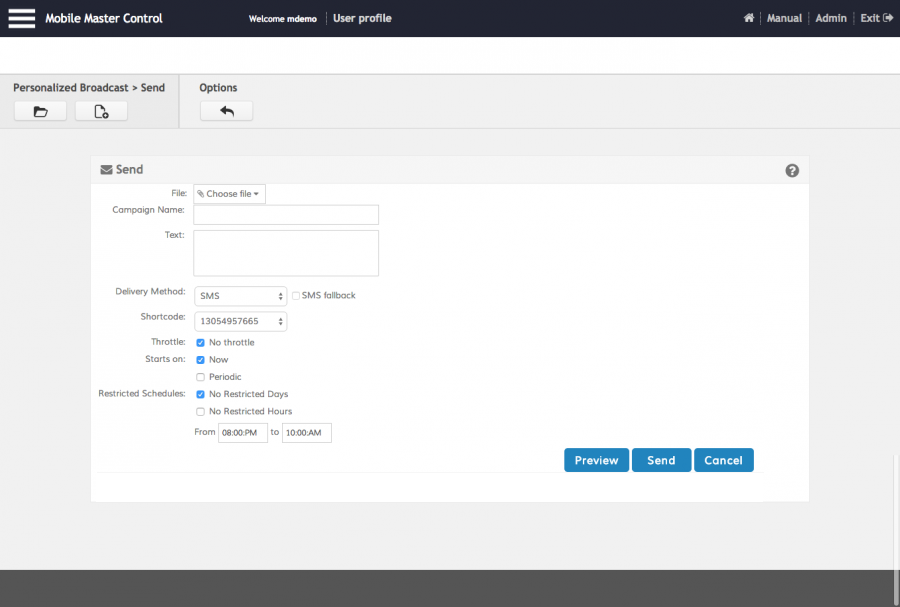Open the hamburger navigation menu
The image size is (900, 607).
[x=21, y=18]
